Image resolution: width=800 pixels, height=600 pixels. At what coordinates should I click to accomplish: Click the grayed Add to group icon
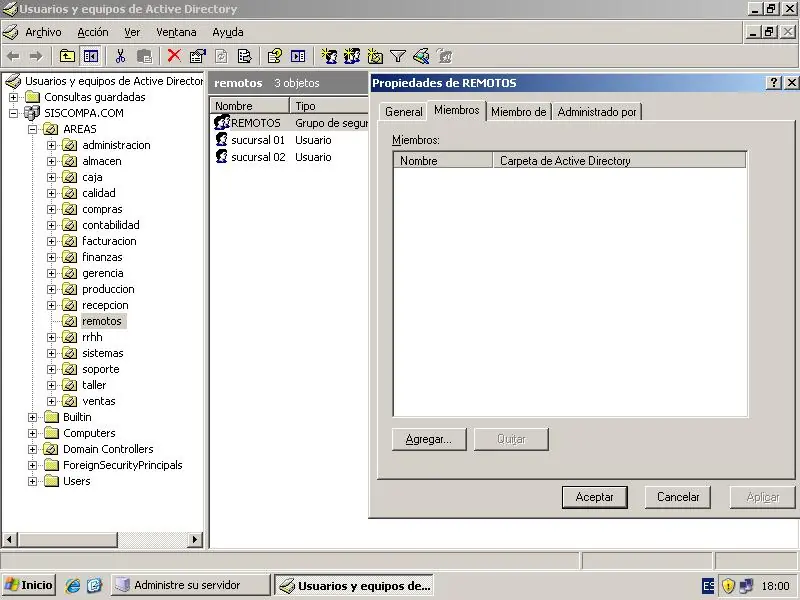click(445, 56)
